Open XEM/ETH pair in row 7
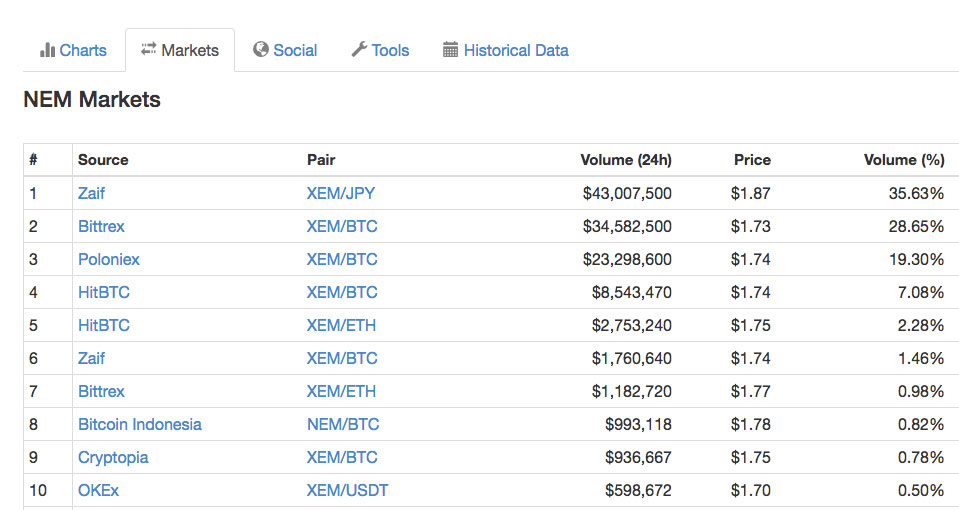Image resolution: width=959 pixels, height=510 pixels. pyautogui.click(x=341, y=391)
